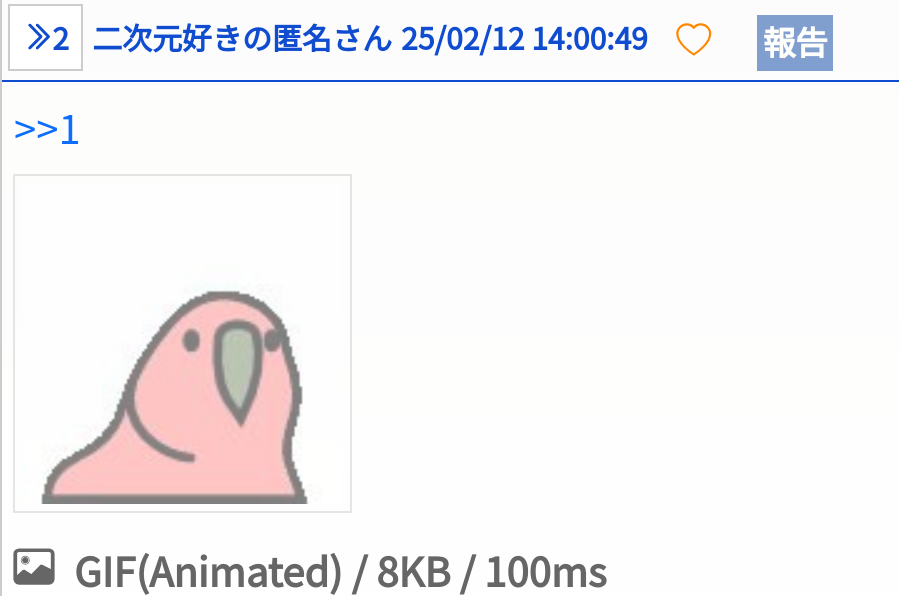Screen dimensions: 899x596
Task: Follow the >>1 anchor link
Action: (x=46, y=130)
